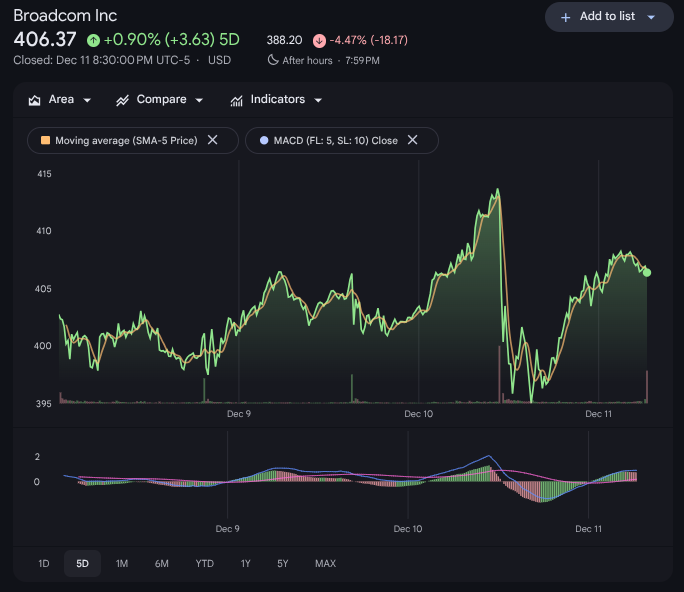684x592 pixels.
Task: Click the green up-arrow change icon
Action: coord(93,41)
